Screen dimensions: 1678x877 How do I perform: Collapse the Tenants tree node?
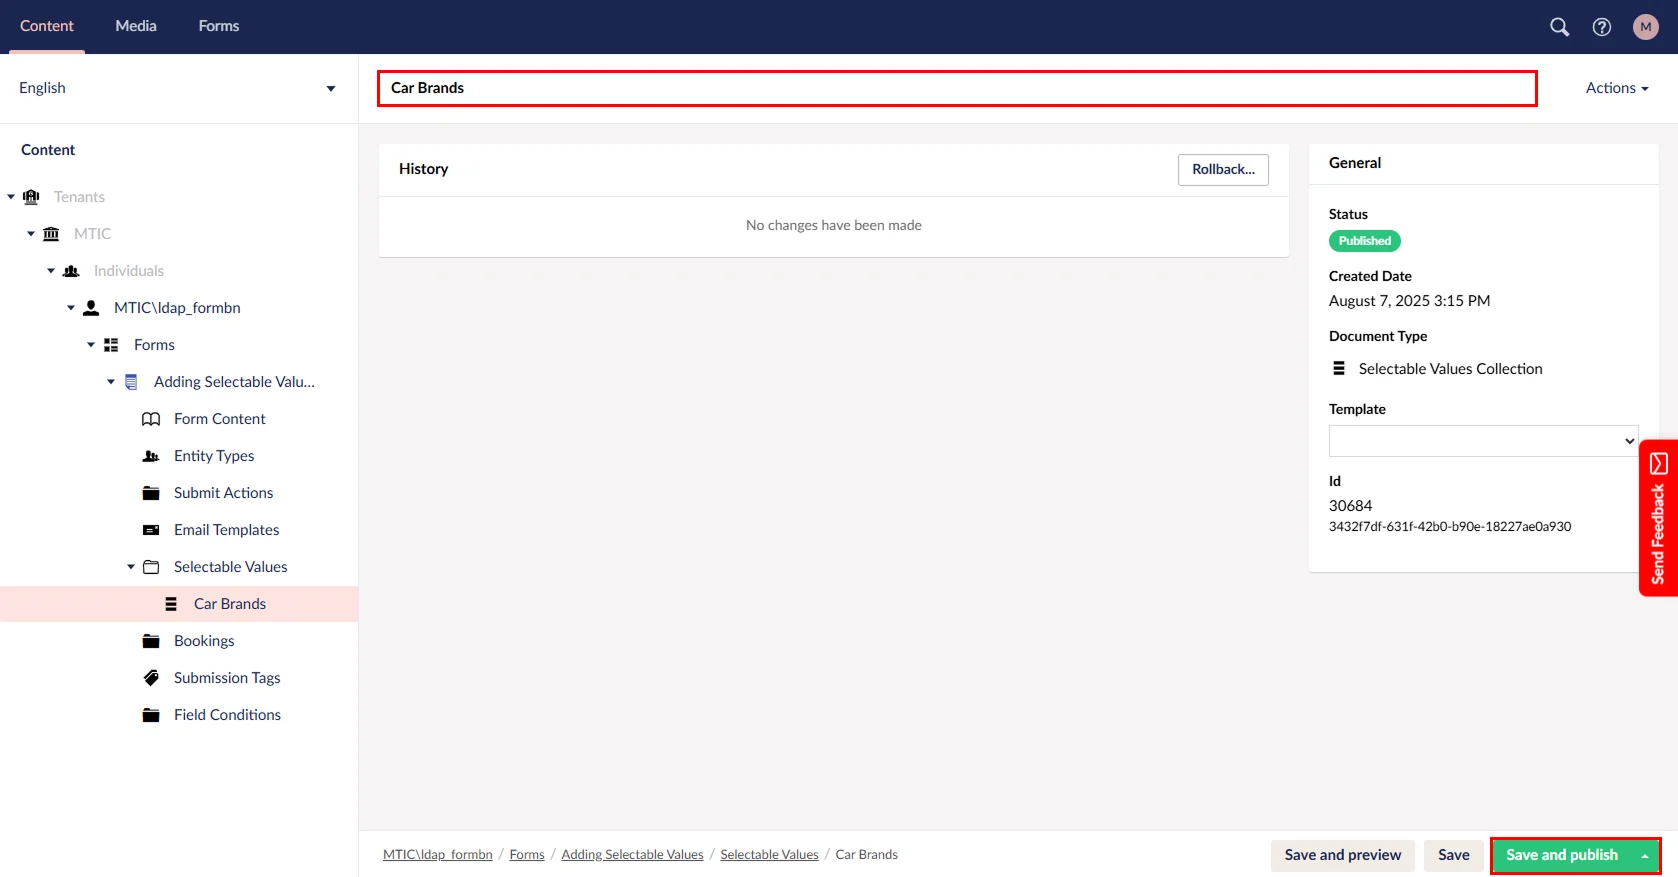click(x=11, y=197)
